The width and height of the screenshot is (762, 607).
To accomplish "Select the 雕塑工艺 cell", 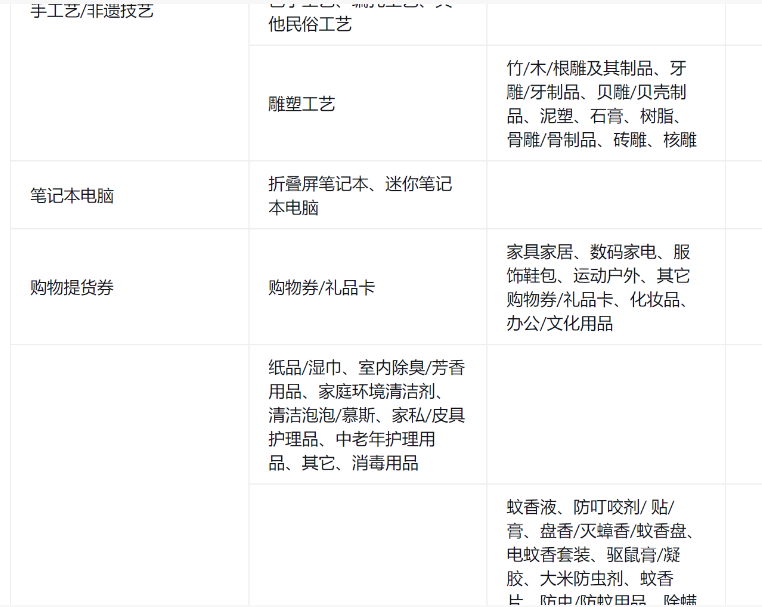I will (x=301, y=104).
